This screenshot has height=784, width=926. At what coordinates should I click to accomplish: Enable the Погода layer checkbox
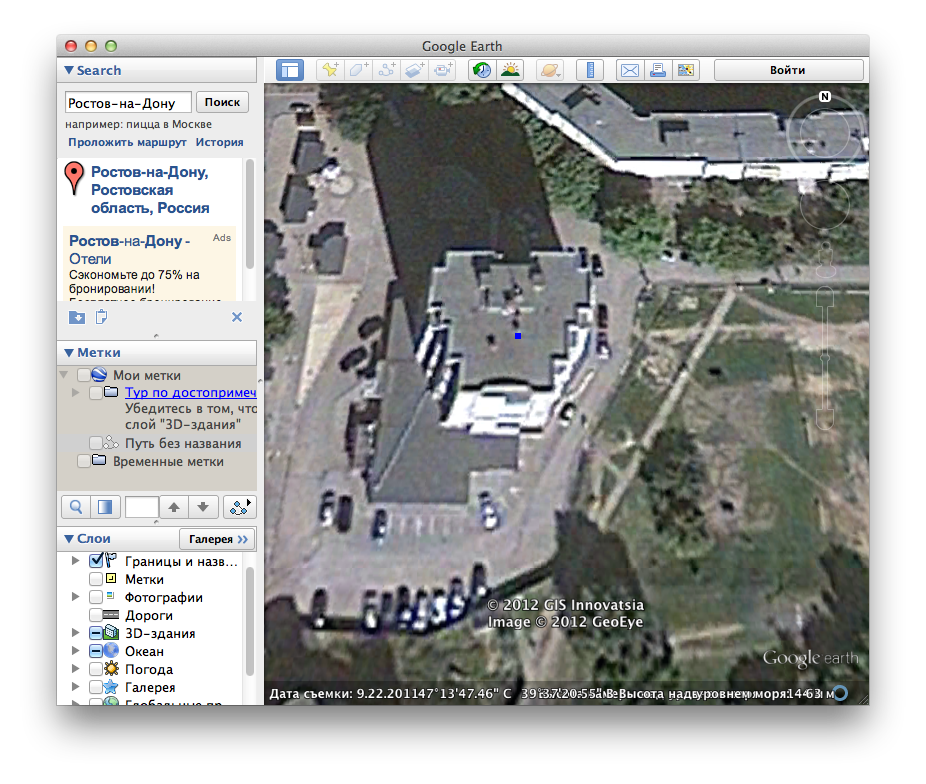tap(96, 669)
